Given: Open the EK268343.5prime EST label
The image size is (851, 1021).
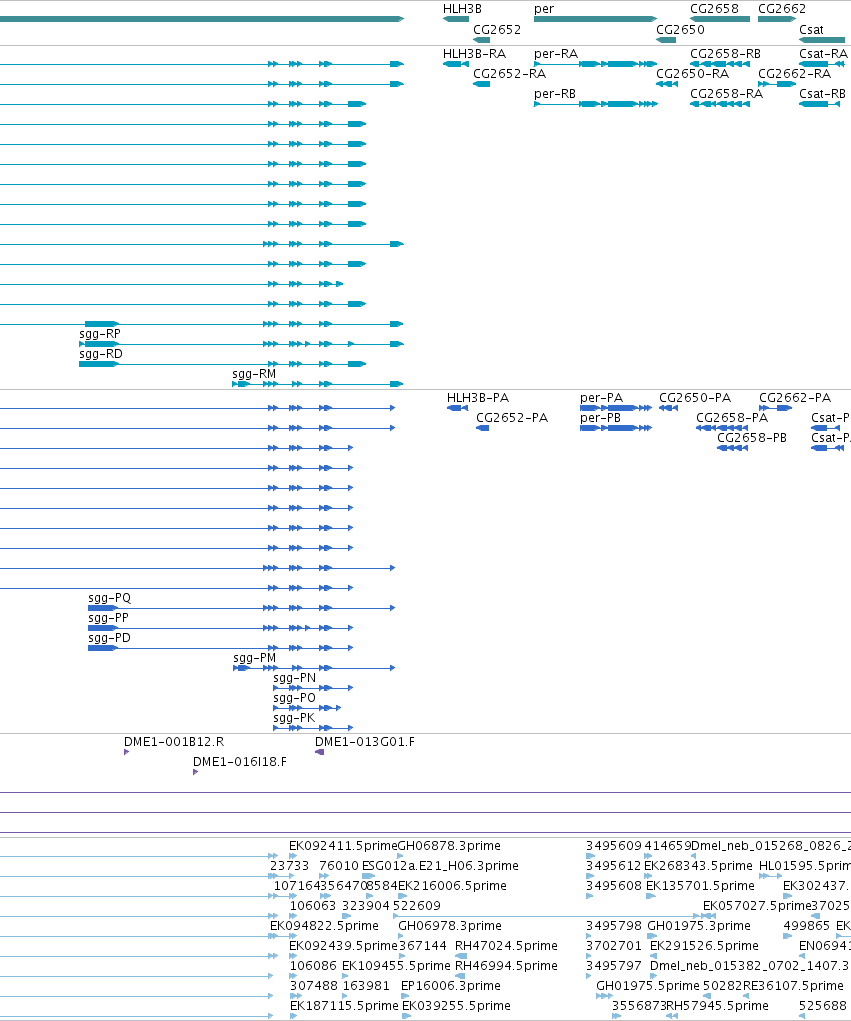Looking at the screenshot, I should 698,867.
